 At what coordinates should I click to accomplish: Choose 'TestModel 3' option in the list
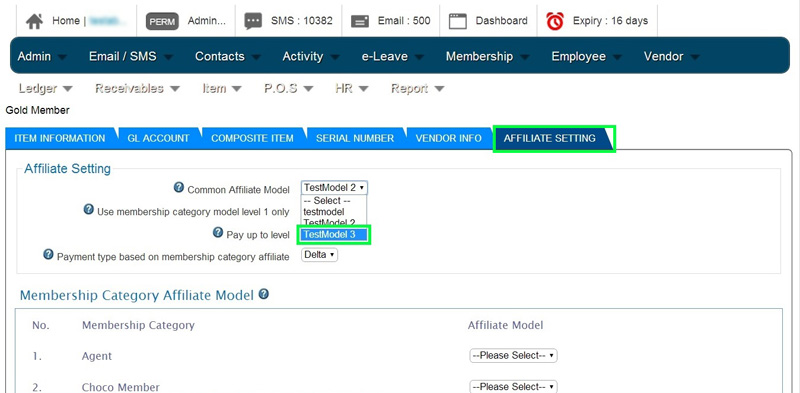click(334, 235)
